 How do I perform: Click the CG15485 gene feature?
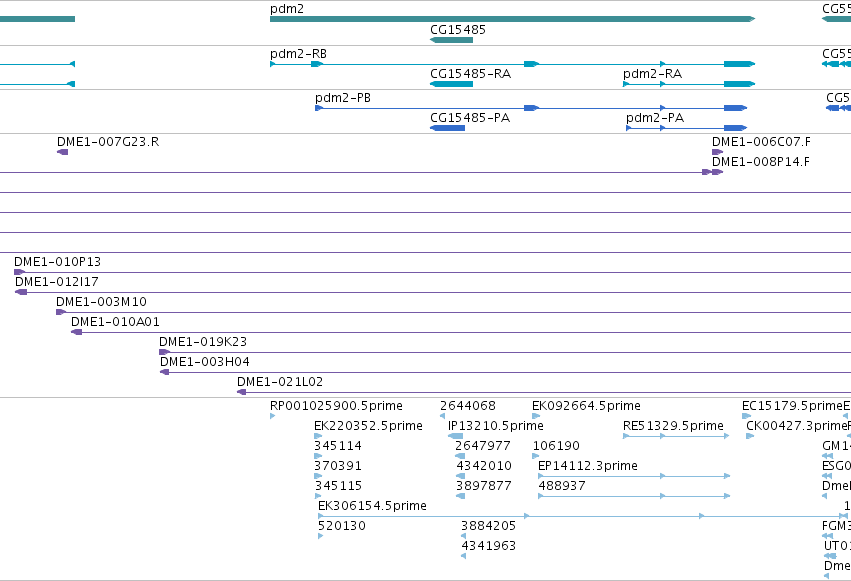coord(451,40)
